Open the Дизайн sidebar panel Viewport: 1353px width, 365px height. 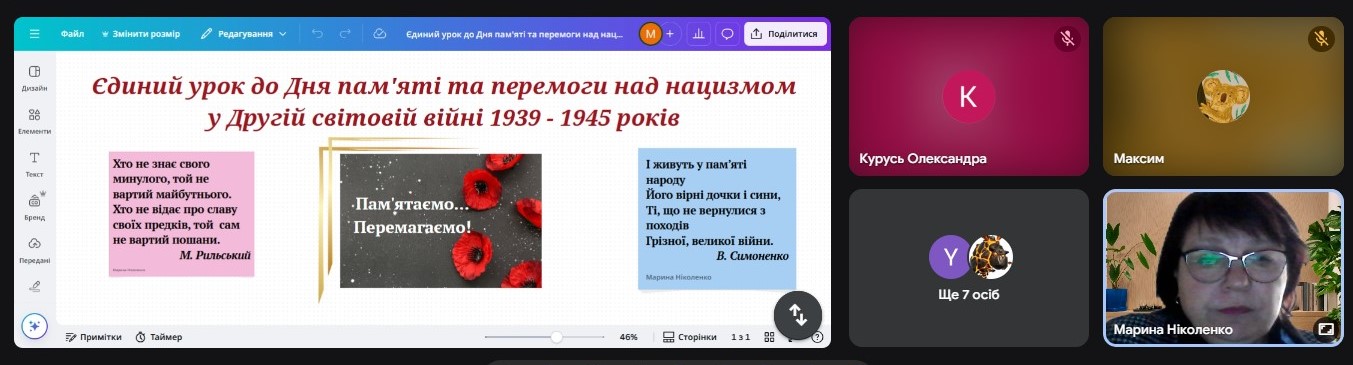point(35,78)
